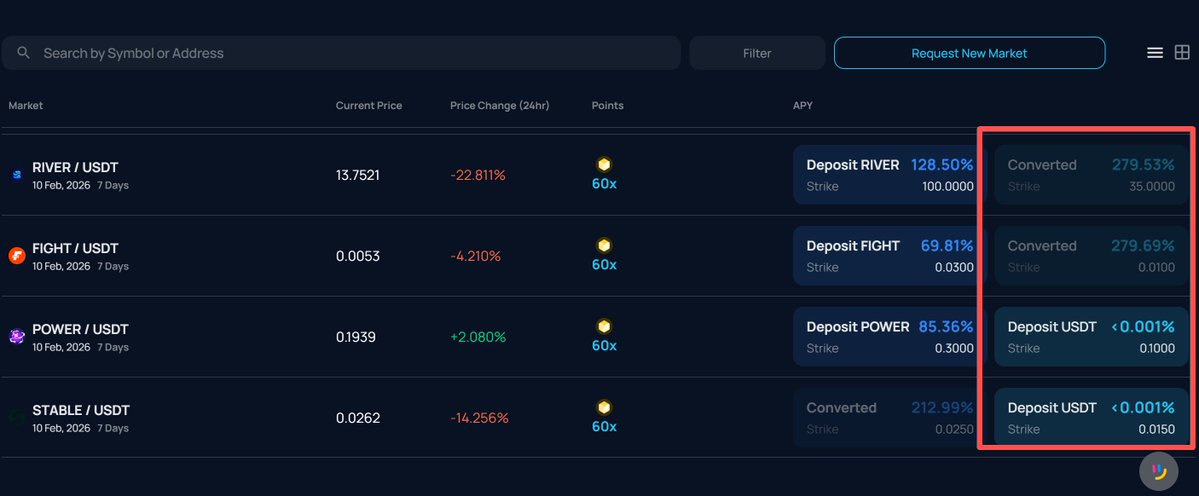1199x496 pixels.
Task: Click the RIVER row points hexagon icon
Action: coord(604,165)
